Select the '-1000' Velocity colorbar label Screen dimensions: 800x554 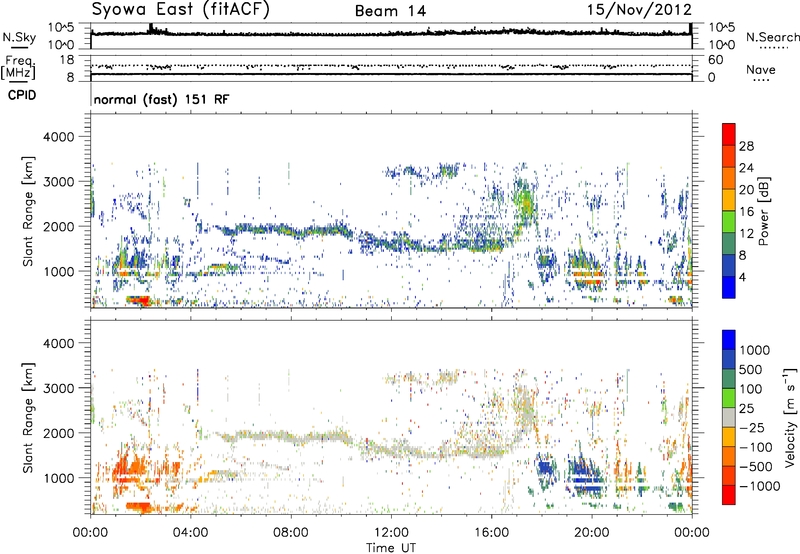[x=759, y=486]
